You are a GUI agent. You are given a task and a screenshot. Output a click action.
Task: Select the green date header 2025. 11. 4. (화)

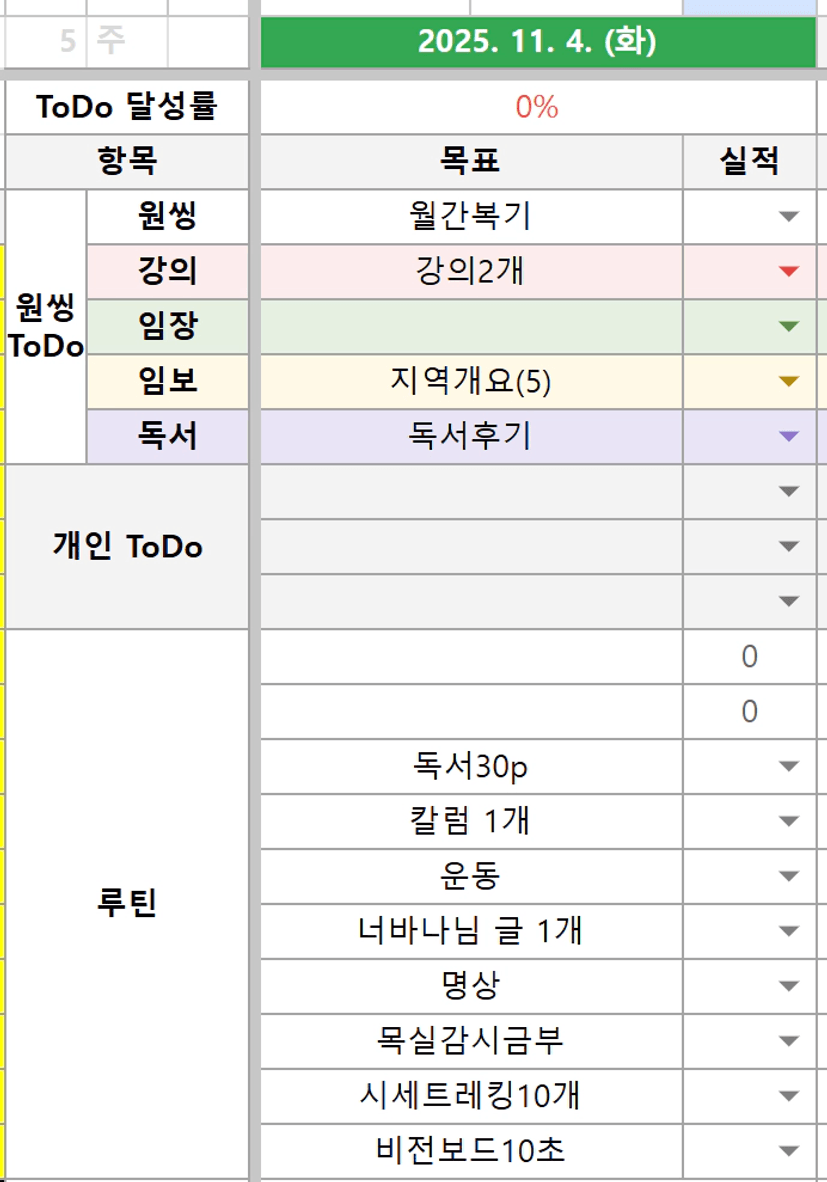pyautogui.click(x=537, y=43)
